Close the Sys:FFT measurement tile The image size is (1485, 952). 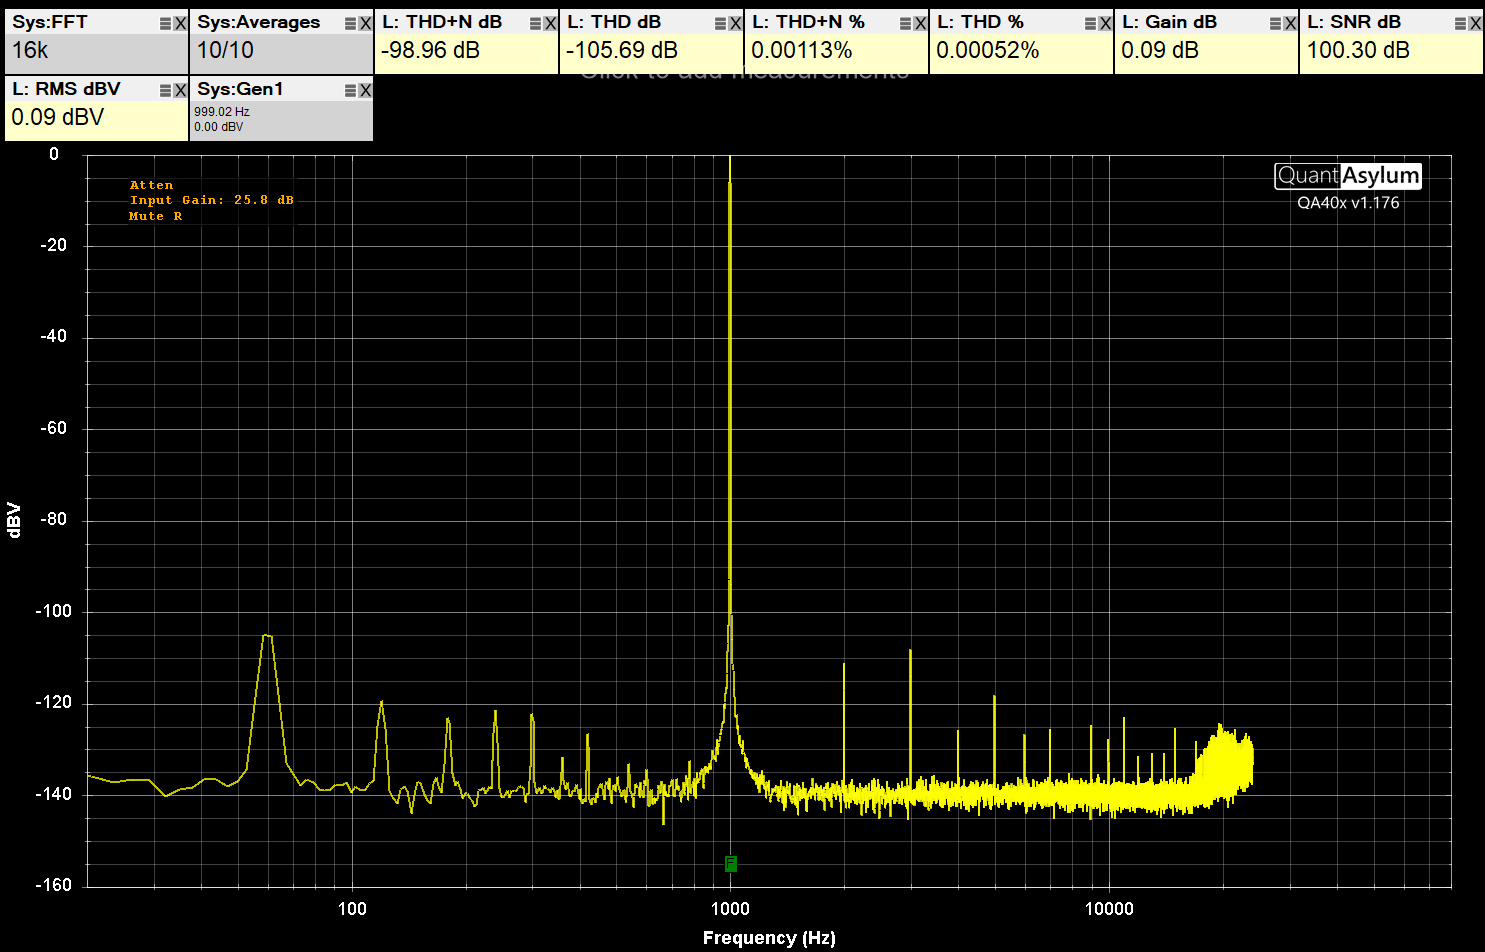coord(180,23)
